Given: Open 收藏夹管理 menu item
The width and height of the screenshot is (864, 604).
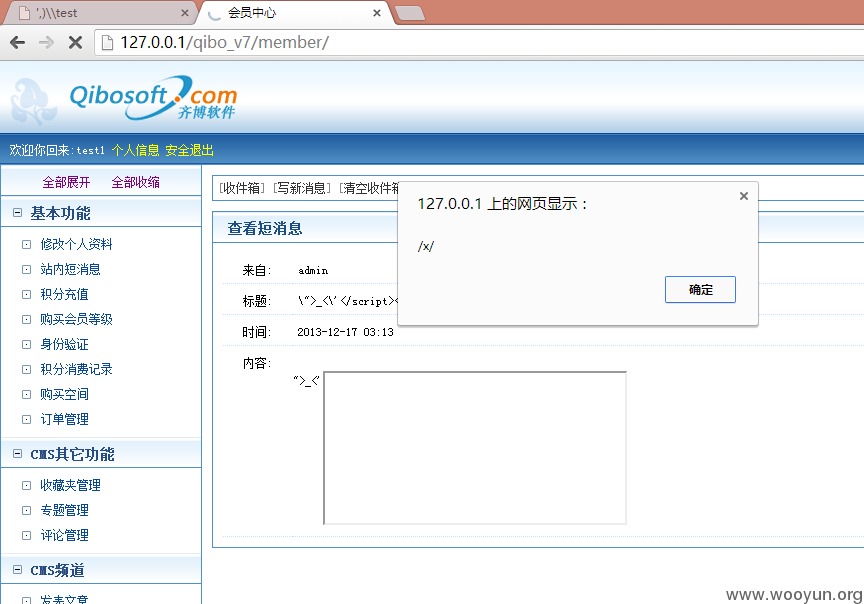Looking at the screenshot, I should pyautogui.click(x=70, y=486).
